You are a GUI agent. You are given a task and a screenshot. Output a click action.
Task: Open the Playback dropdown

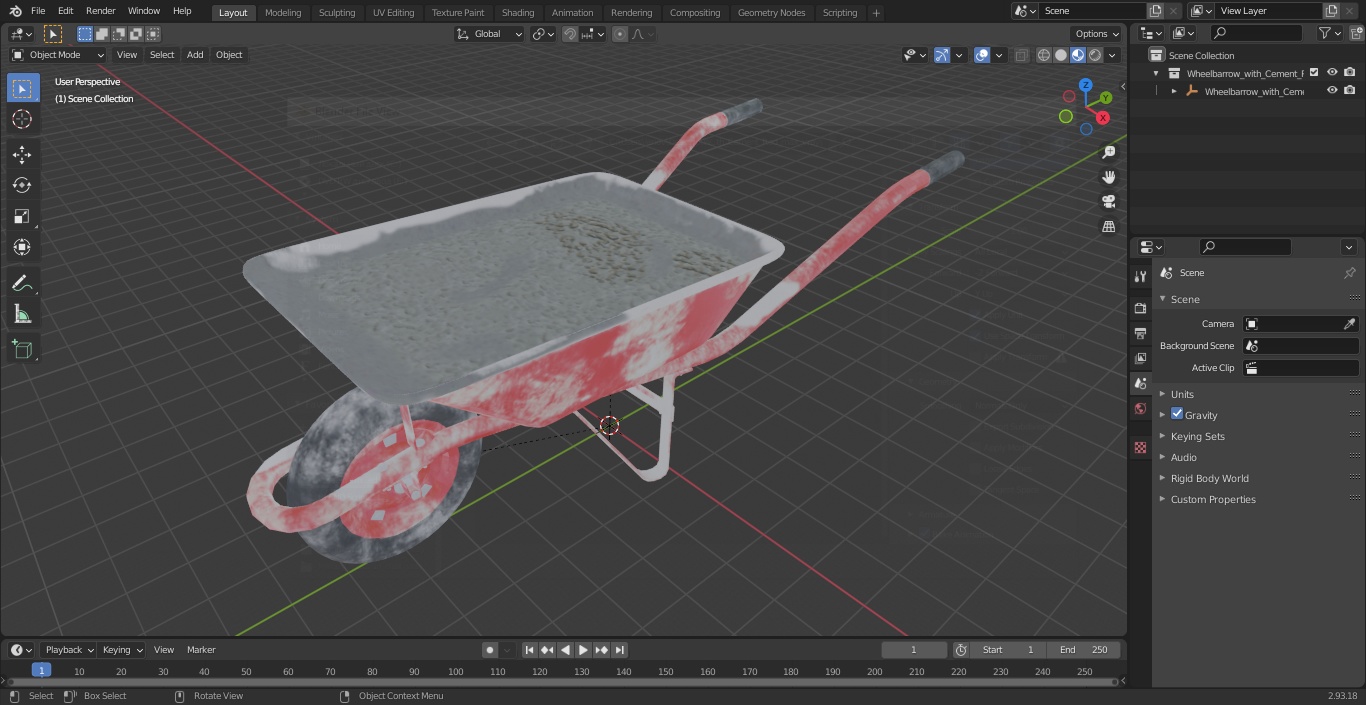coord(69,650)
